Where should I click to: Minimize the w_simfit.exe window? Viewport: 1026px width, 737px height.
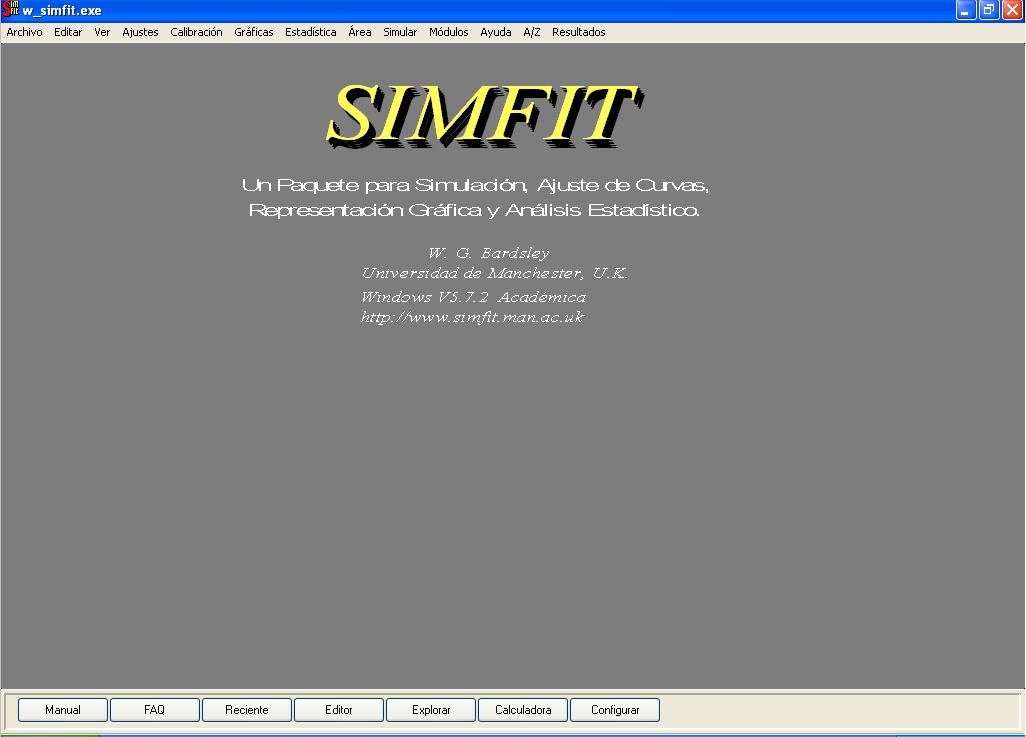[x=966, y=10]
